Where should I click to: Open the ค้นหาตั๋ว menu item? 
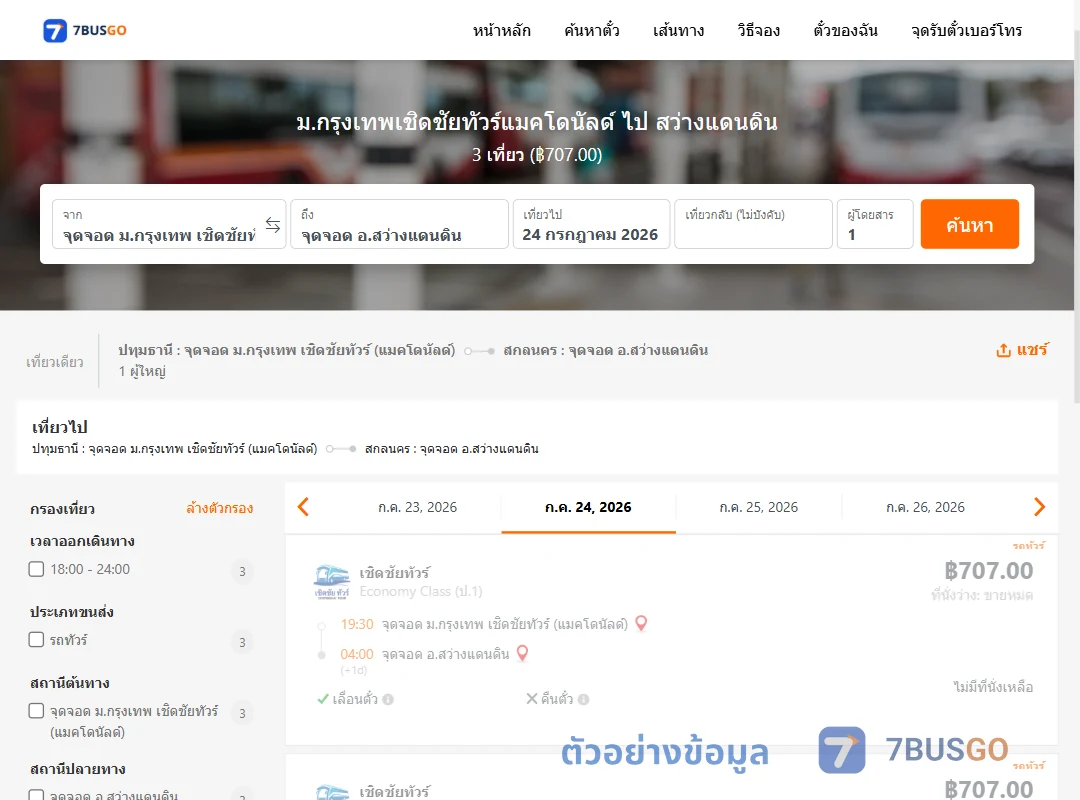(x=592, y=30)
